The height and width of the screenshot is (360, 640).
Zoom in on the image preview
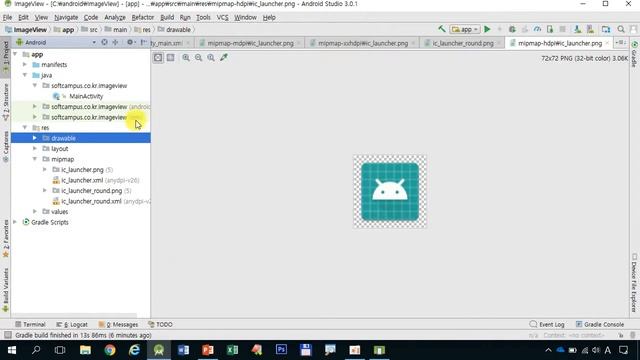coord(186,58)
